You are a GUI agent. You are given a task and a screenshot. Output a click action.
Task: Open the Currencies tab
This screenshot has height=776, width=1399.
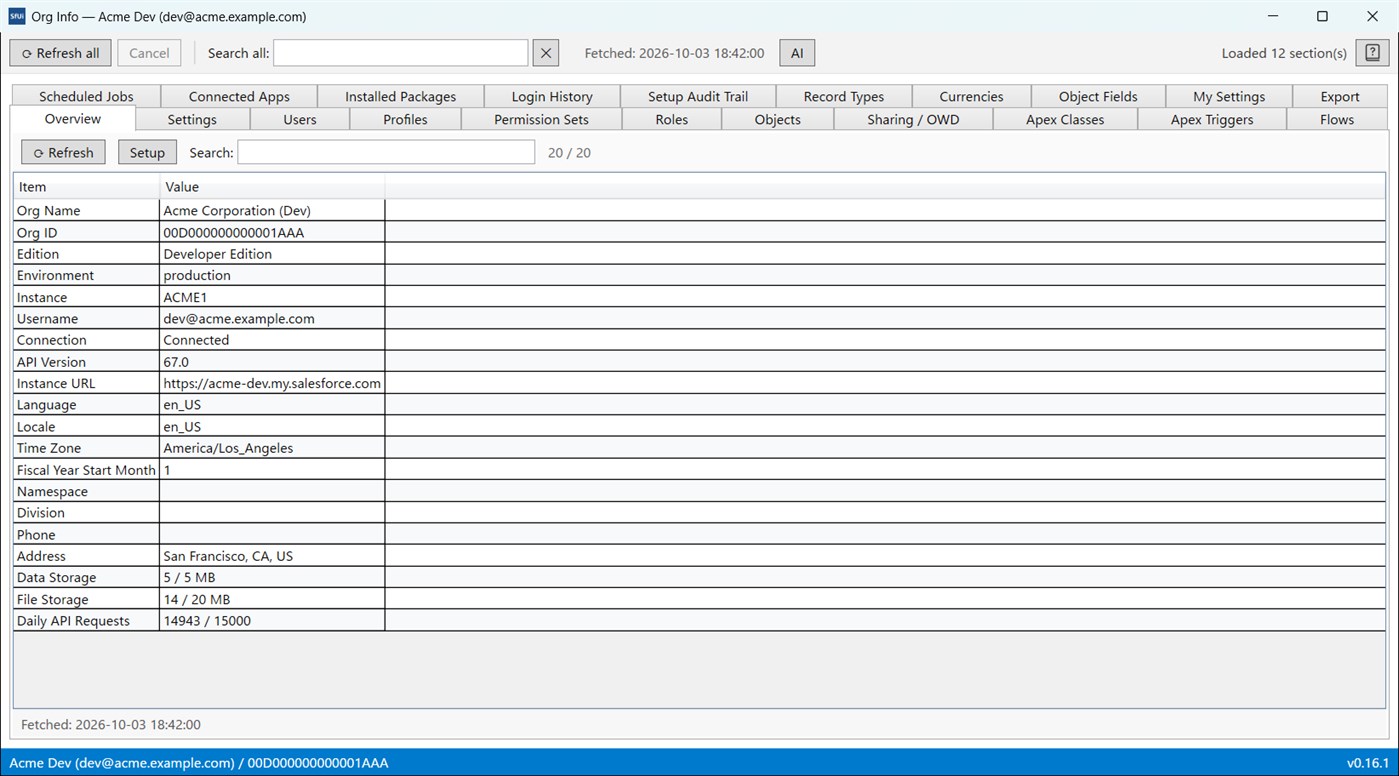point(971,96)
